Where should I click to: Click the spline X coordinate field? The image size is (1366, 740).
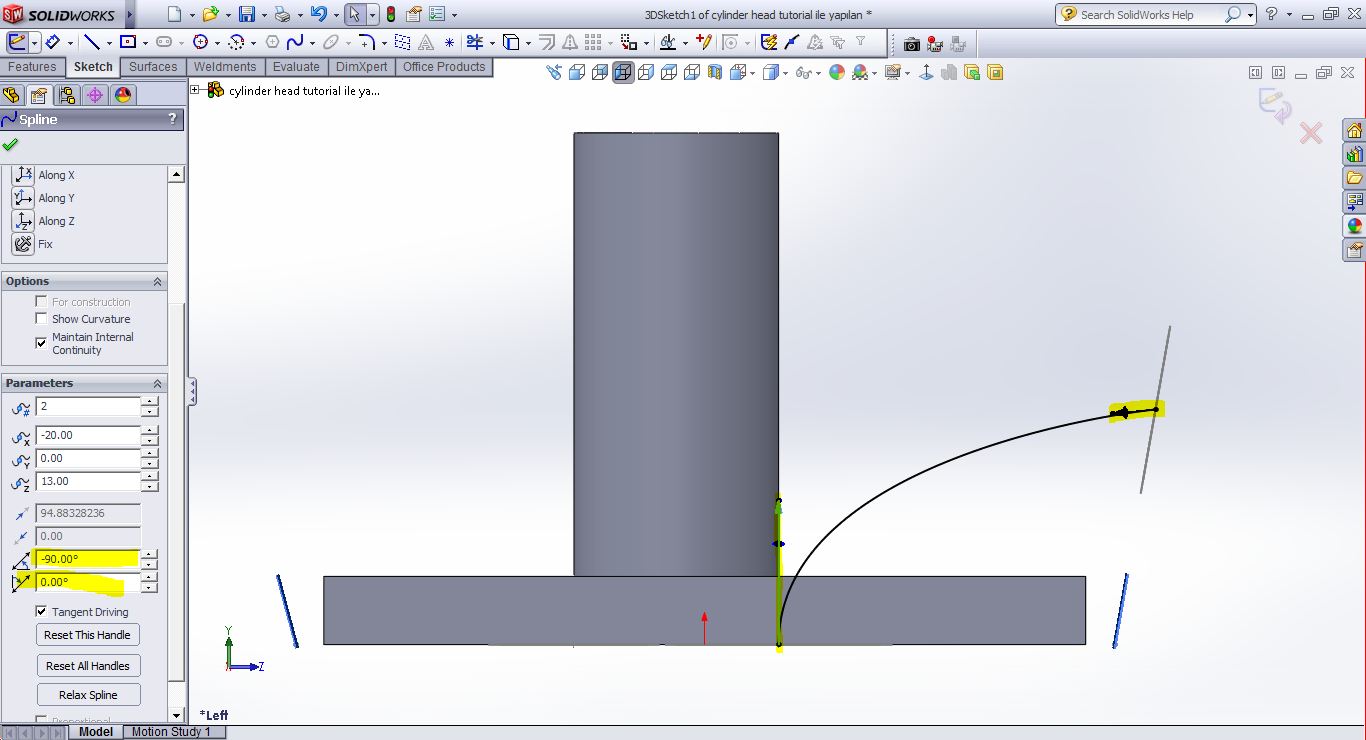(88, 435)
